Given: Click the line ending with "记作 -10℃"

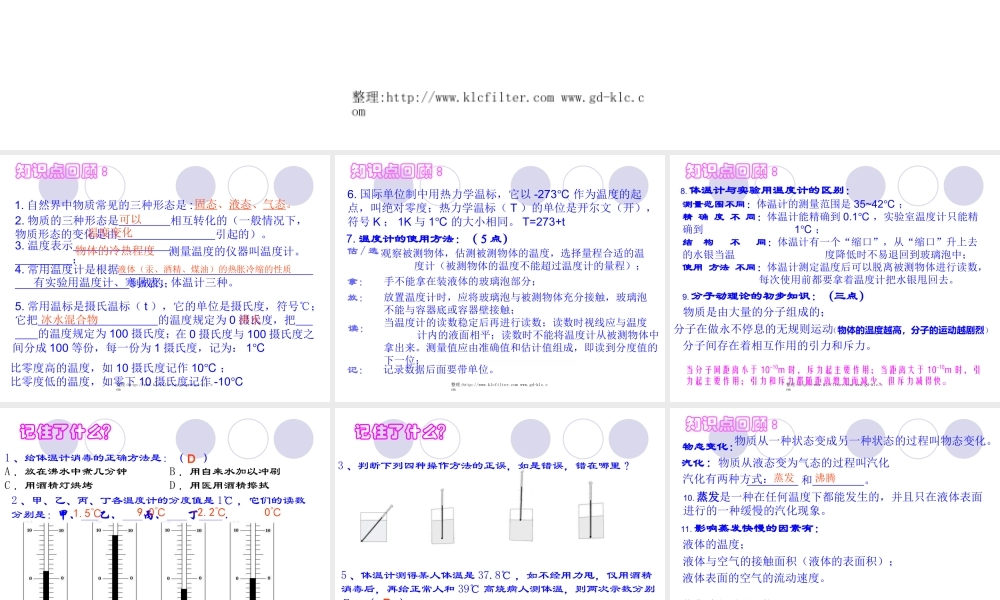Looking at the screenshot, I should 127,382.
